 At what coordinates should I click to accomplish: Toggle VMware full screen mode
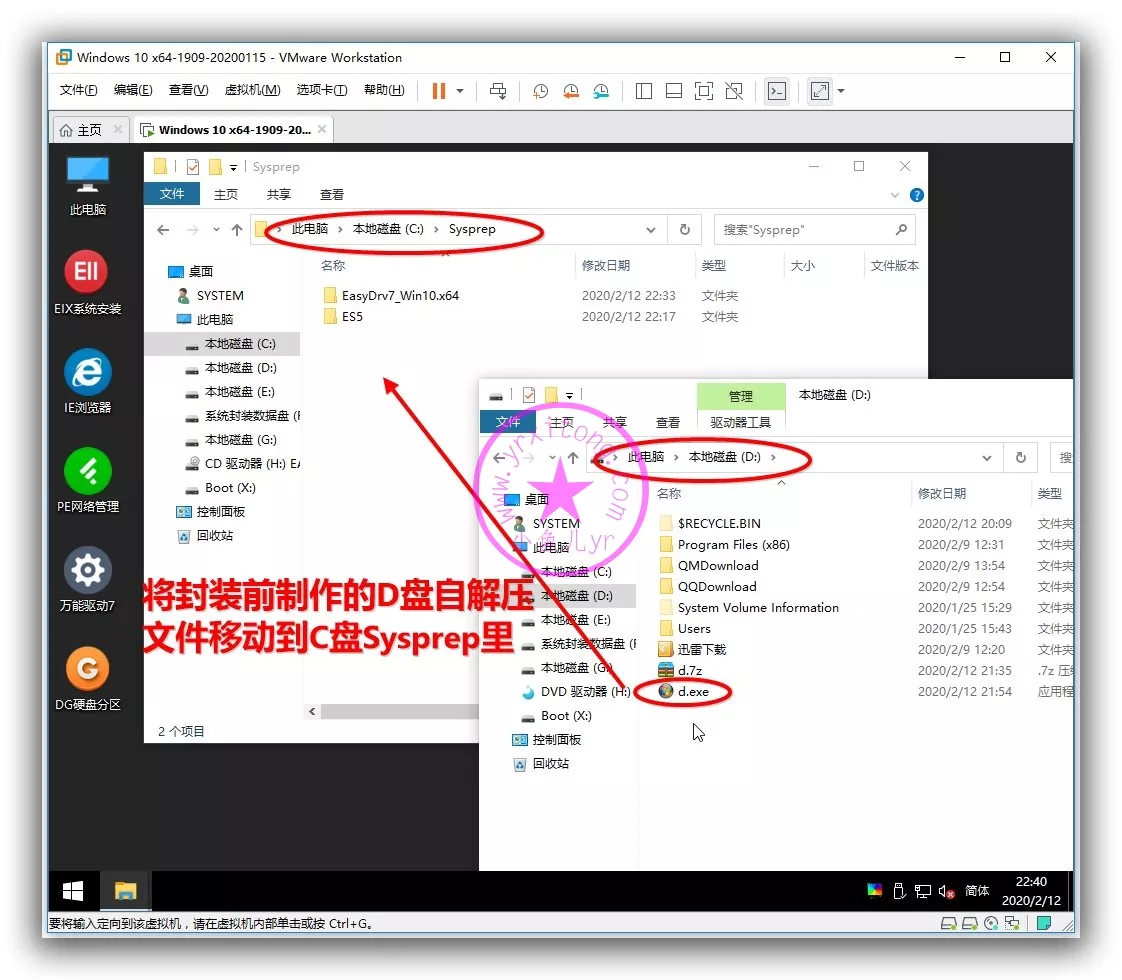click(704, 91)
